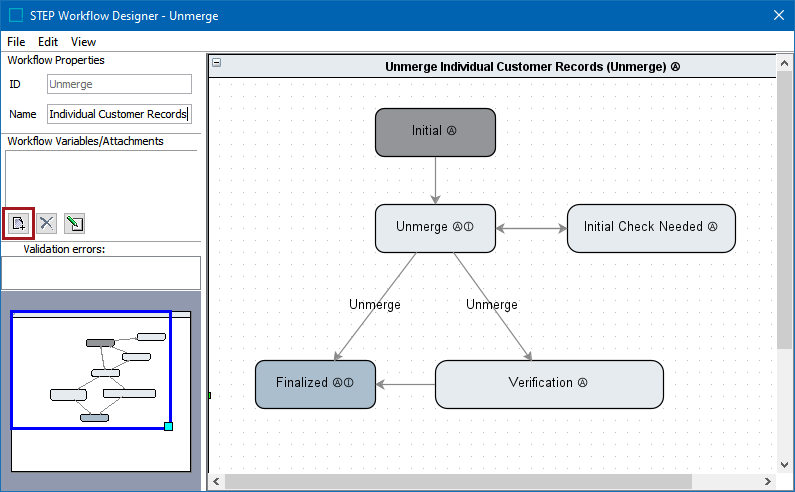Click the Edit variable pencil icon
This screenshot has height=492, width=795.
(75, 223)
